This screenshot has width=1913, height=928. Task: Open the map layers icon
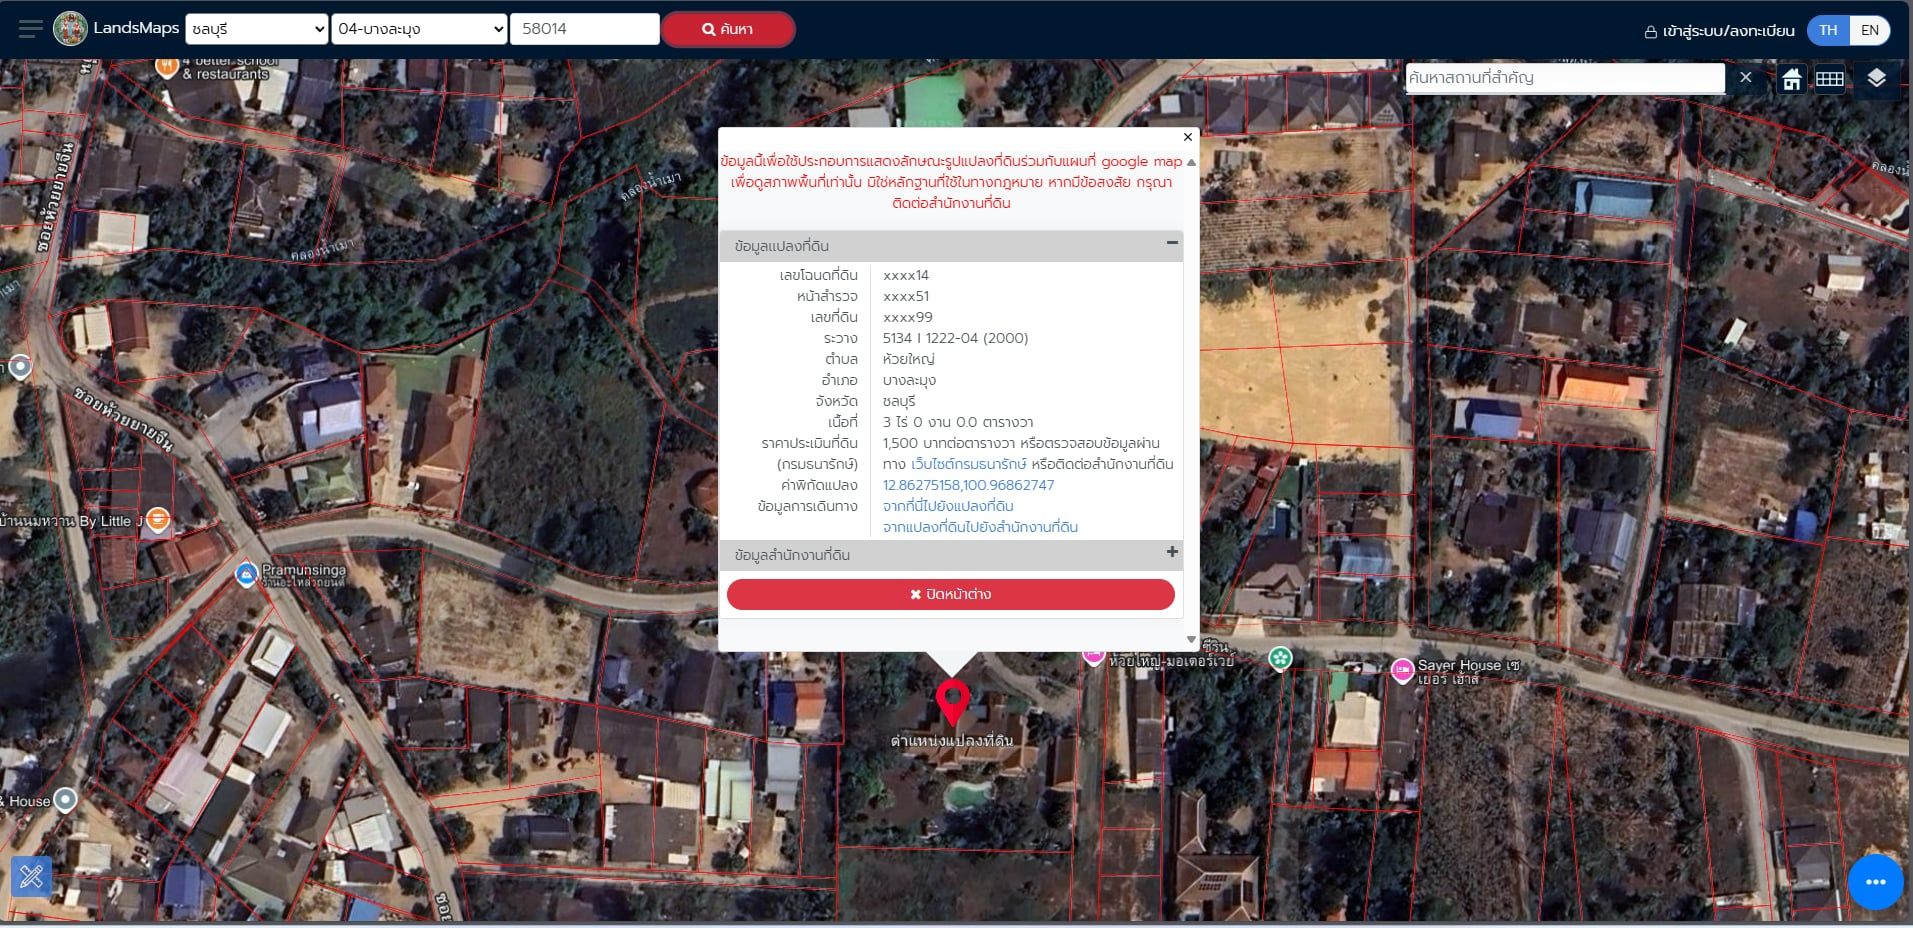pos(1876,78)
